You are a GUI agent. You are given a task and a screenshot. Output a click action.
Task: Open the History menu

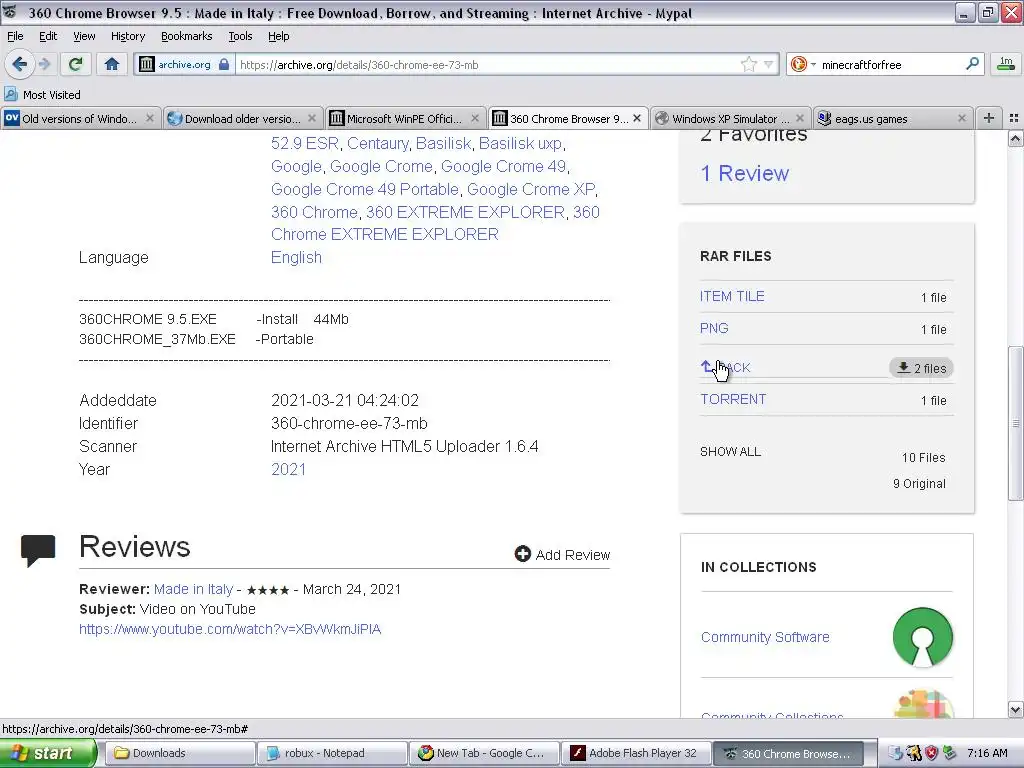click(x=127, y=36)
